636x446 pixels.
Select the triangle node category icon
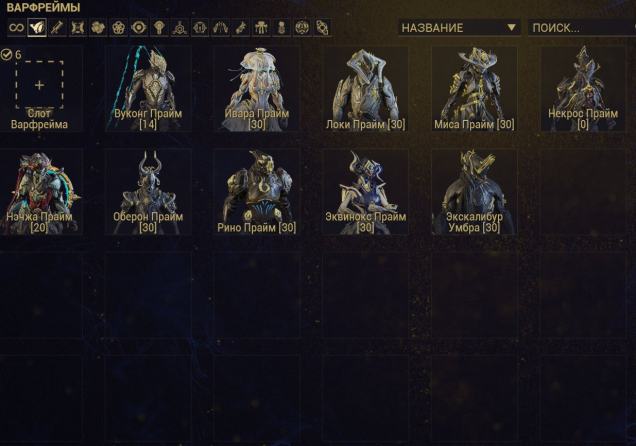pyautogui.click(x=180, y=28)
